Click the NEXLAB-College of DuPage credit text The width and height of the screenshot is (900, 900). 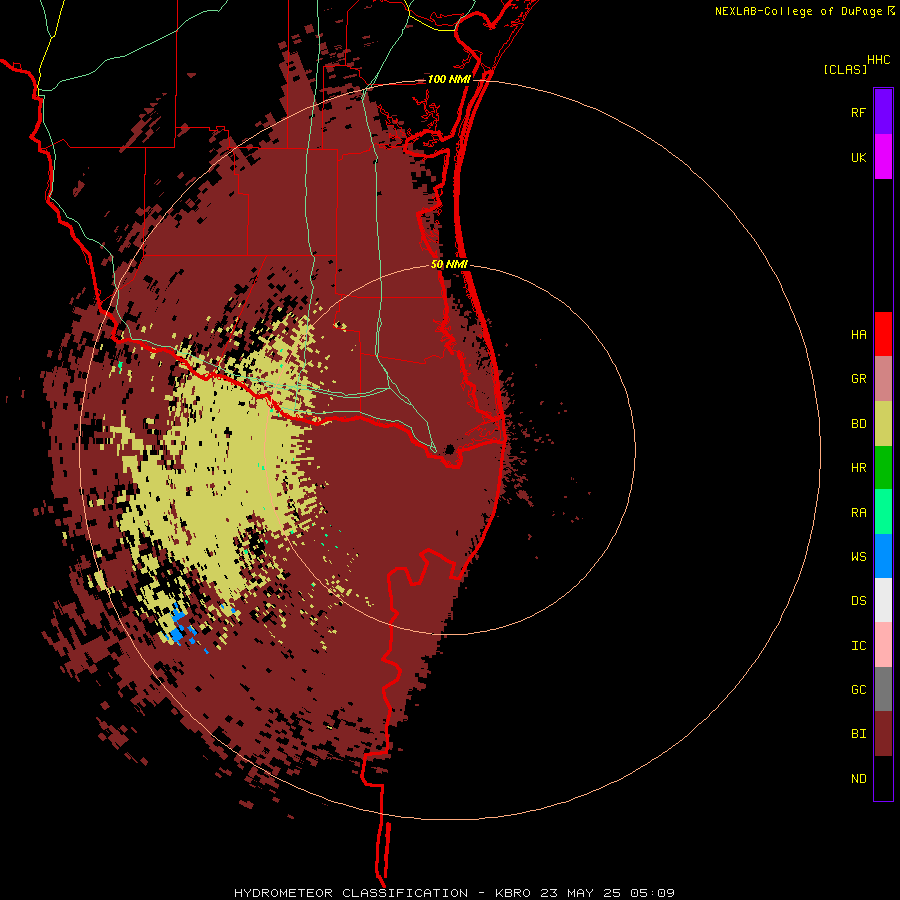(798, 11)
